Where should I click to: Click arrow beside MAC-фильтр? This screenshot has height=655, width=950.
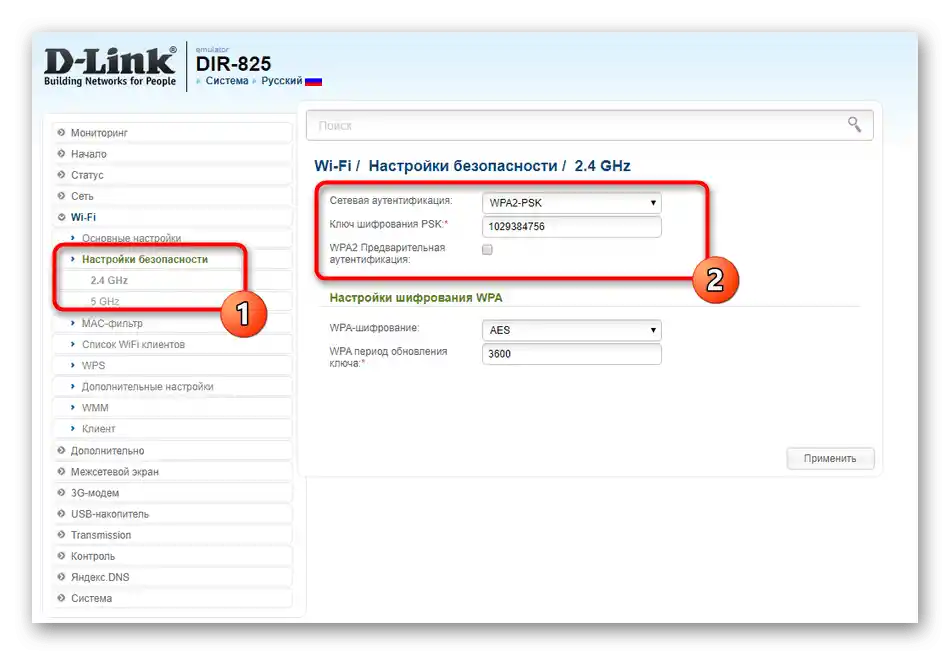tap(73, 323)
